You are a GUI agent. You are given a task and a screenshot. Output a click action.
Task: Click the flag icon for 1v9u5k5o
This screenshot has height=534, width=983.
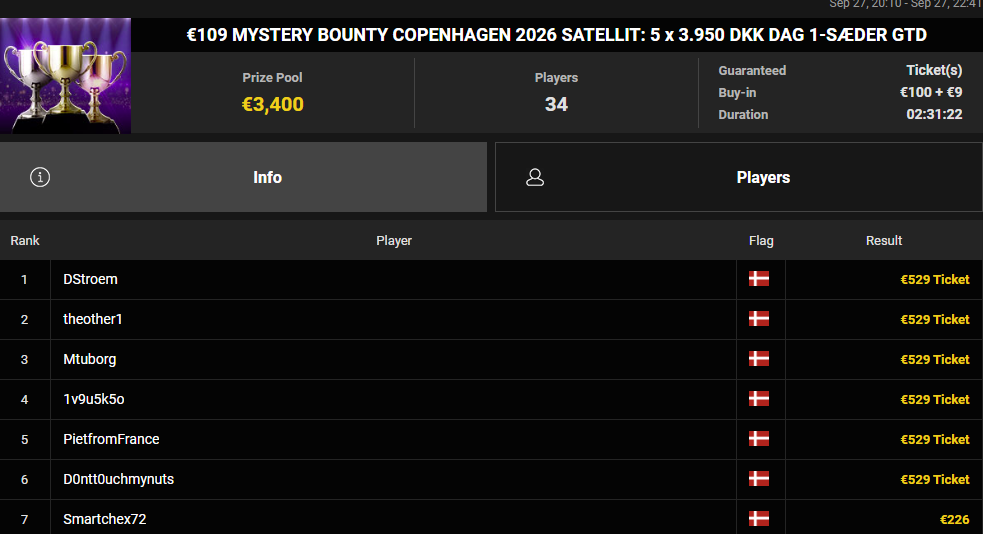[x=759, y=399]
